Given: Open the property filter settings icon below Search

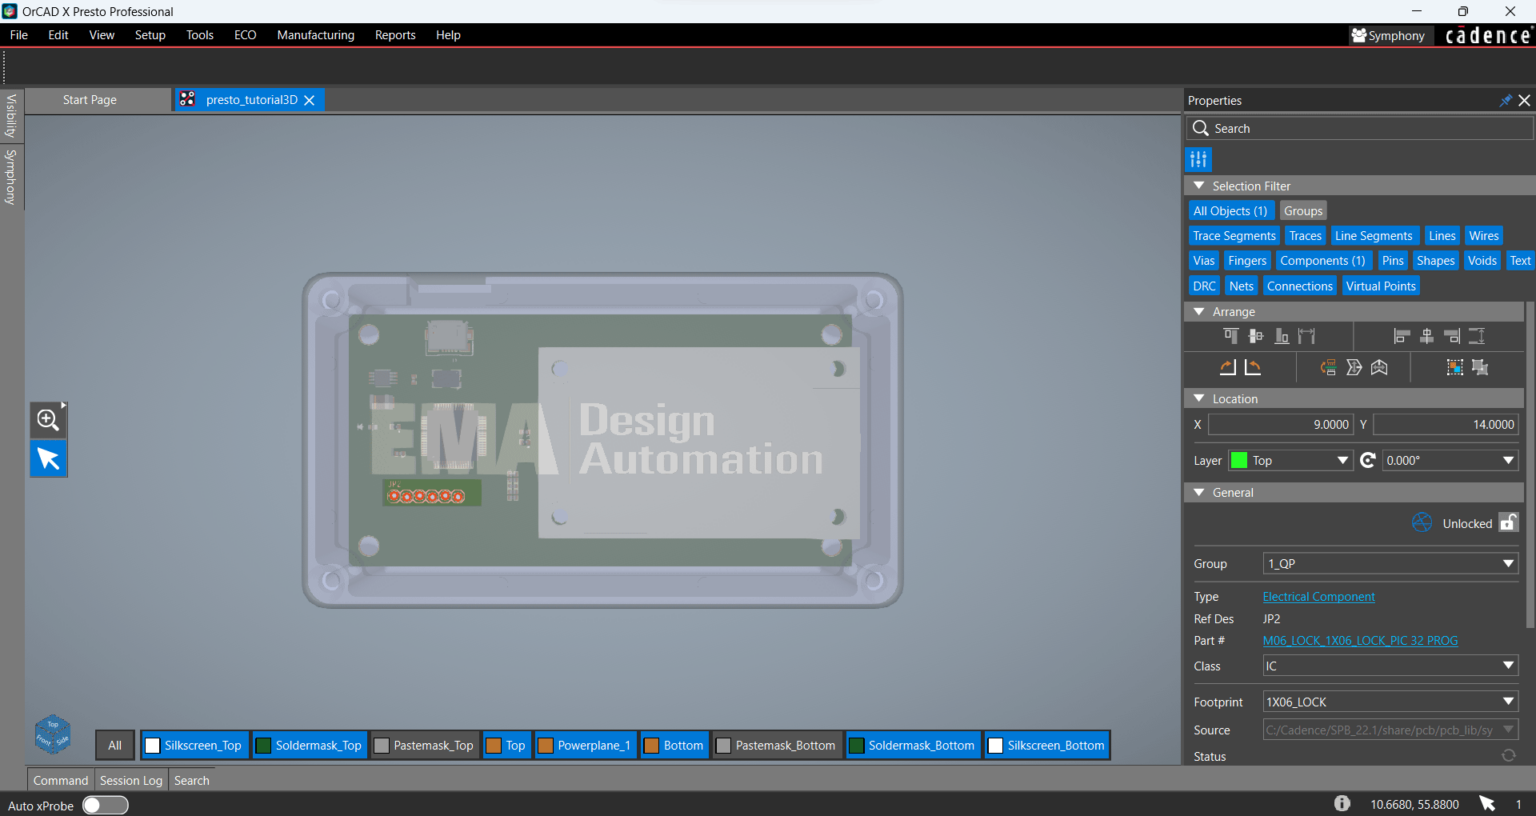Looking at the screenshot, I should pos(1198,158).
